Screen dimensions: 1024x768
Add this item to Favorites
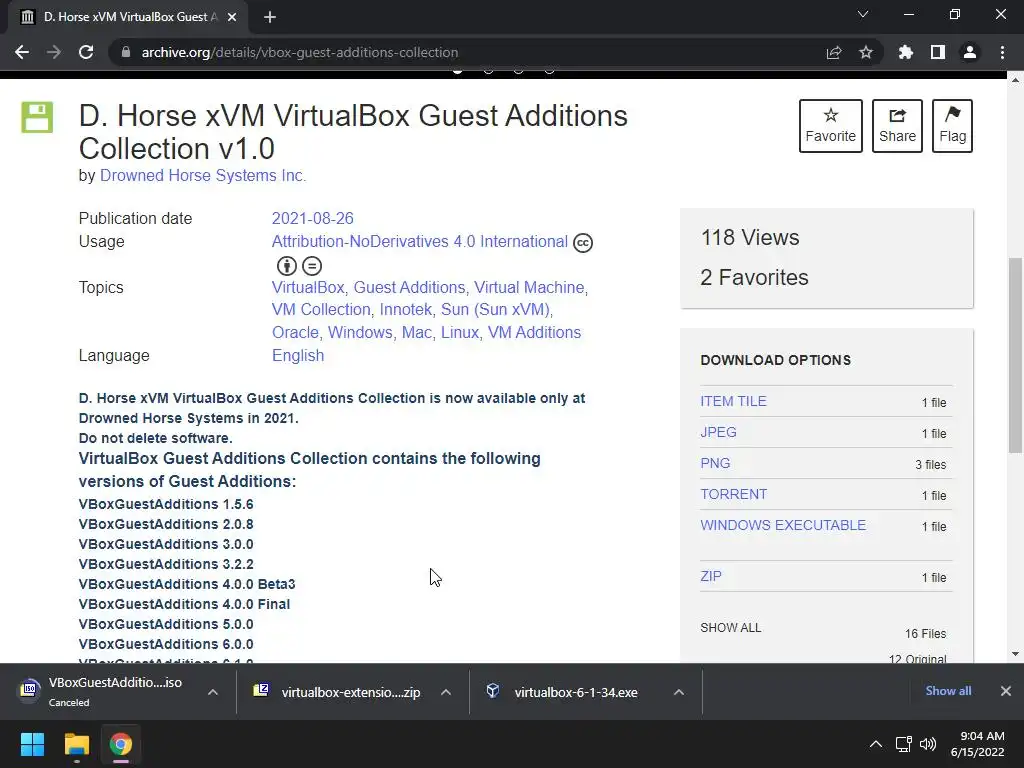[x=831, y=126]
